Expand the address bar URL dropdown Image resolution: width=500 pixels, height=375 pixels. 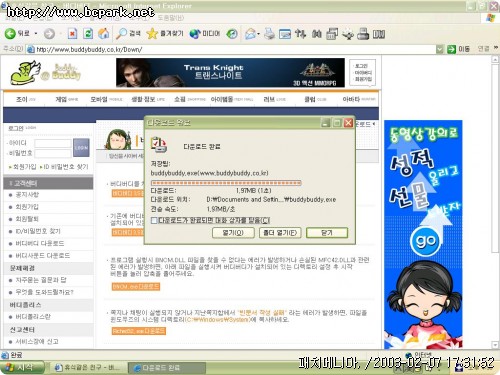pos(440,49)
